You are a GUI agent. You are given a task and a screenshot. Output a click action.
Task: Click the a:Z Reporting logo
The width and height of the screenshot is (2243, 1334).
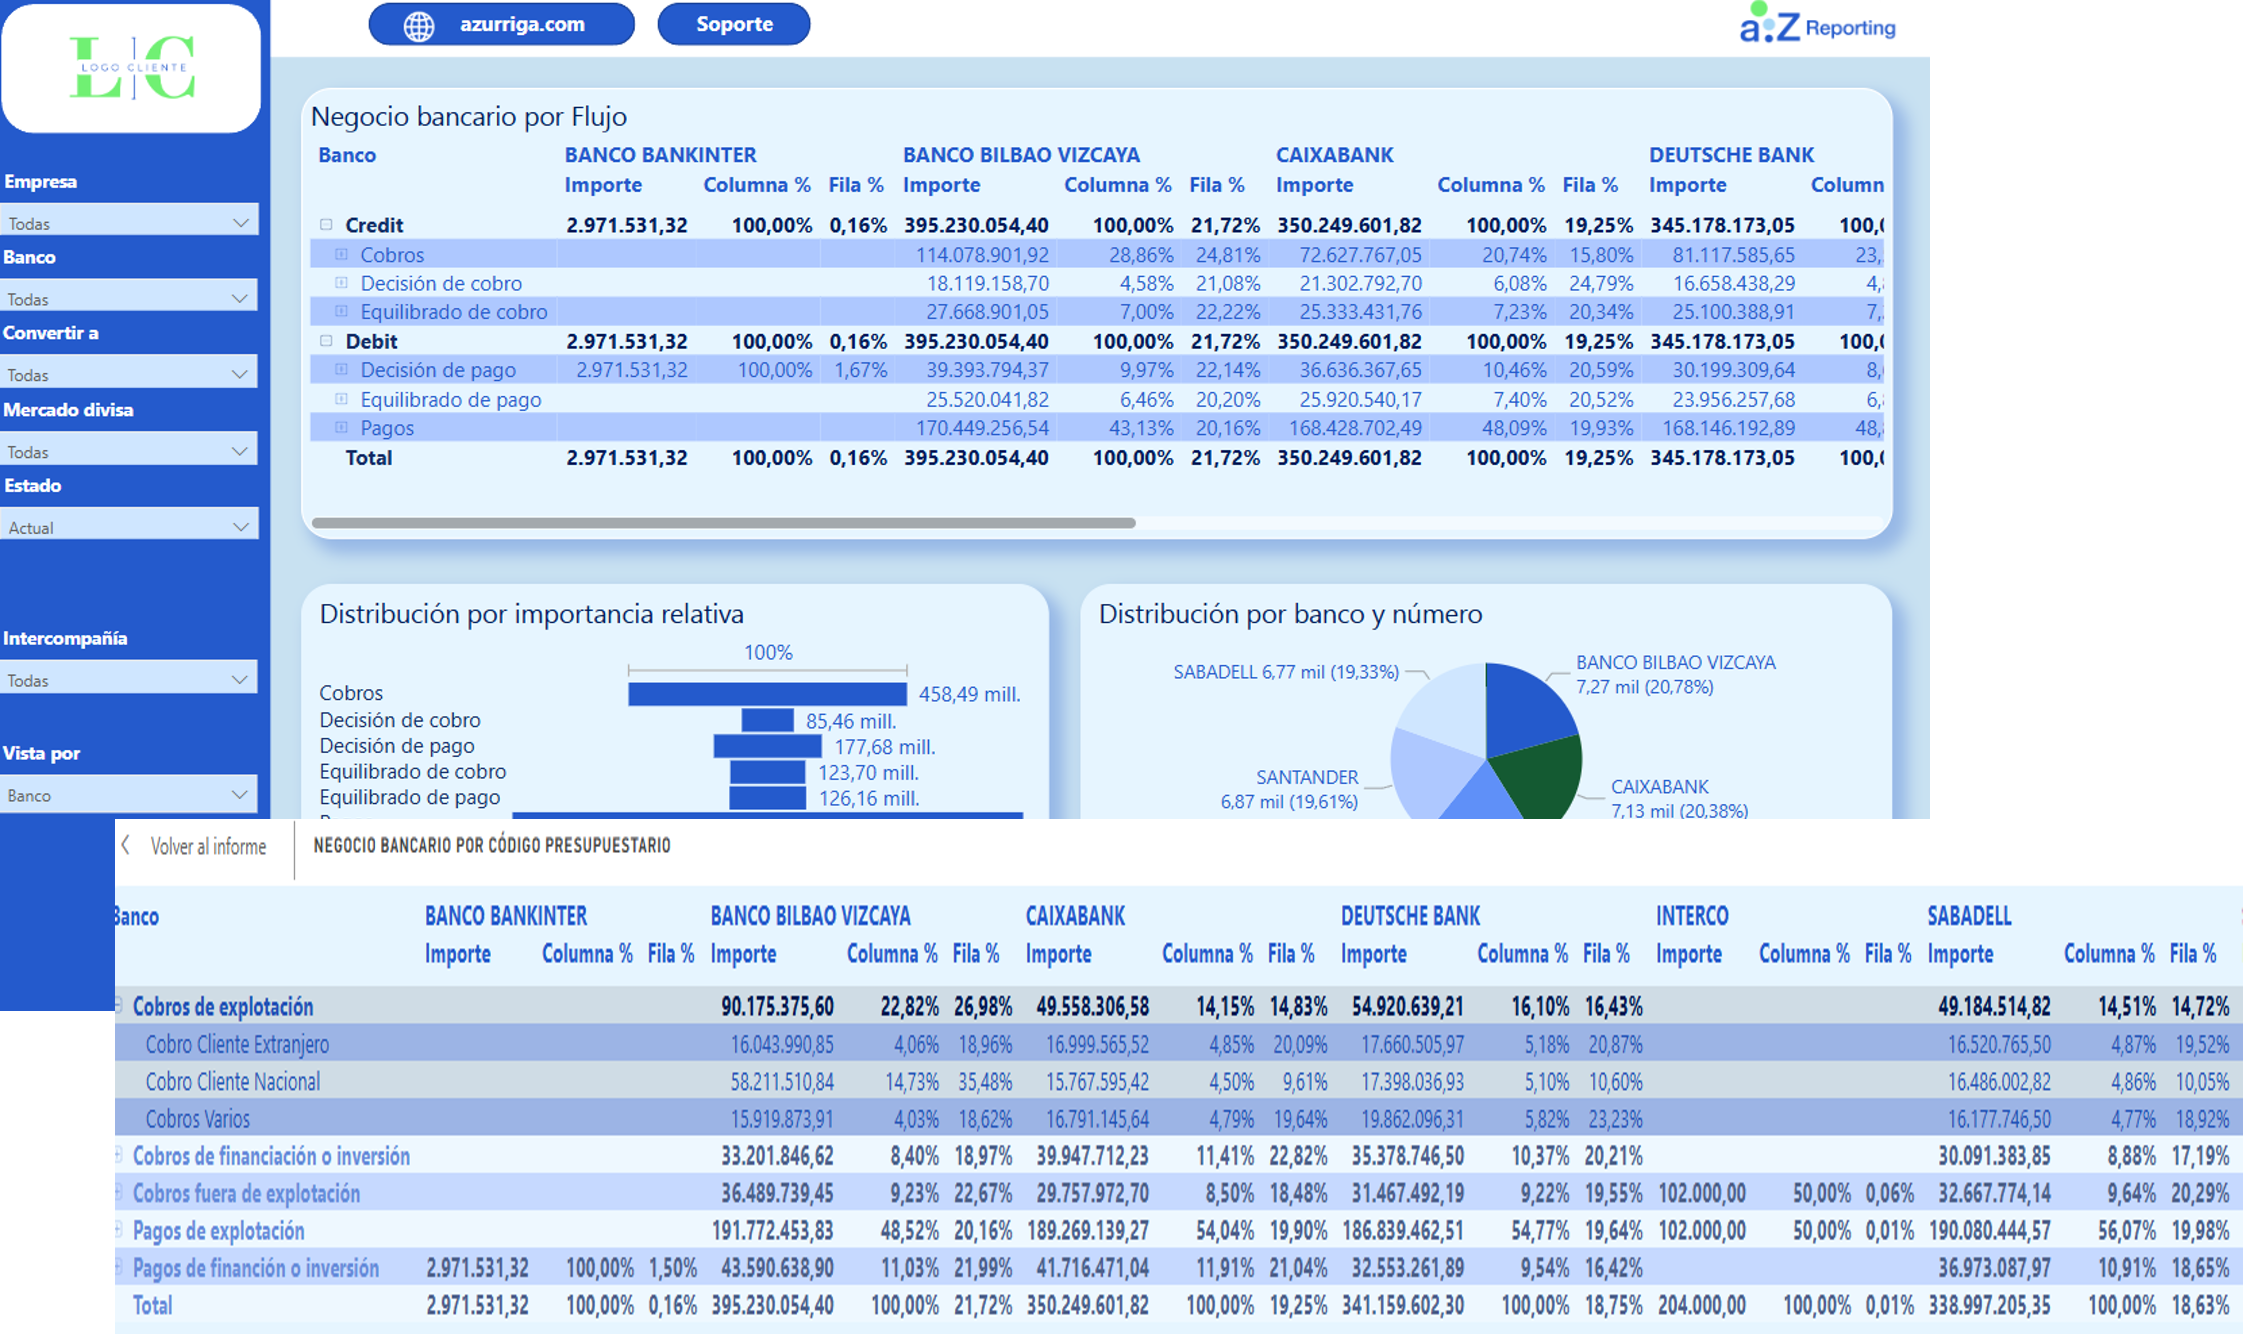[1817, 24]
